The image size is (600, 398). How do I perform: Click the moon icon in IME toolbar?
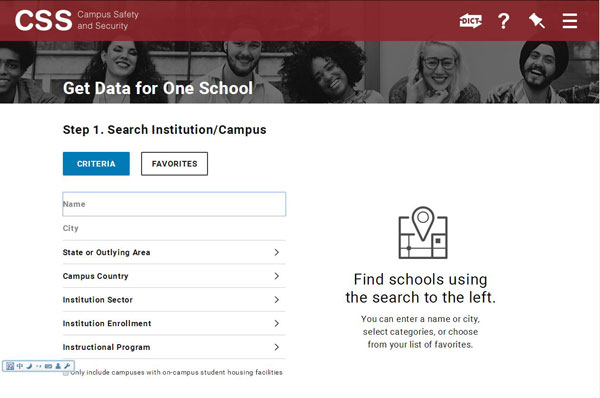pos(29,366)
